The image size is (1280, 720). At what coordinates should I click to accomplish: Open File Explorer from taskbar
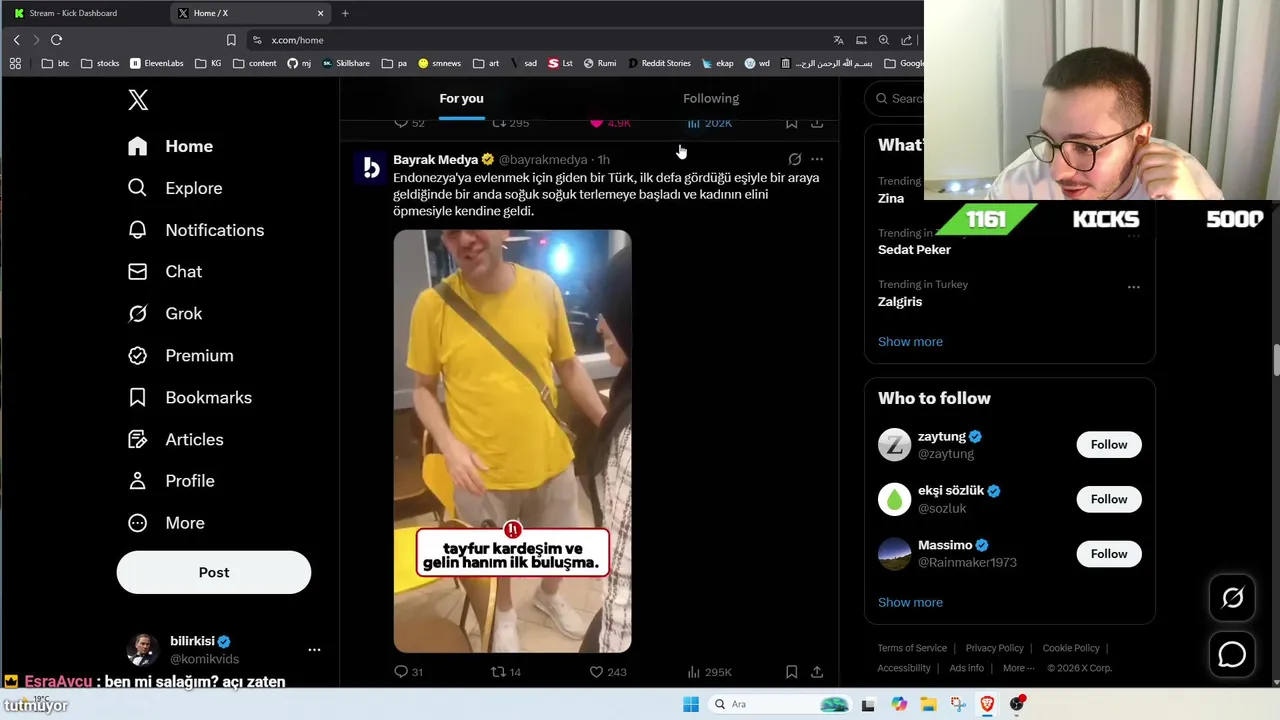pos(928,704)
